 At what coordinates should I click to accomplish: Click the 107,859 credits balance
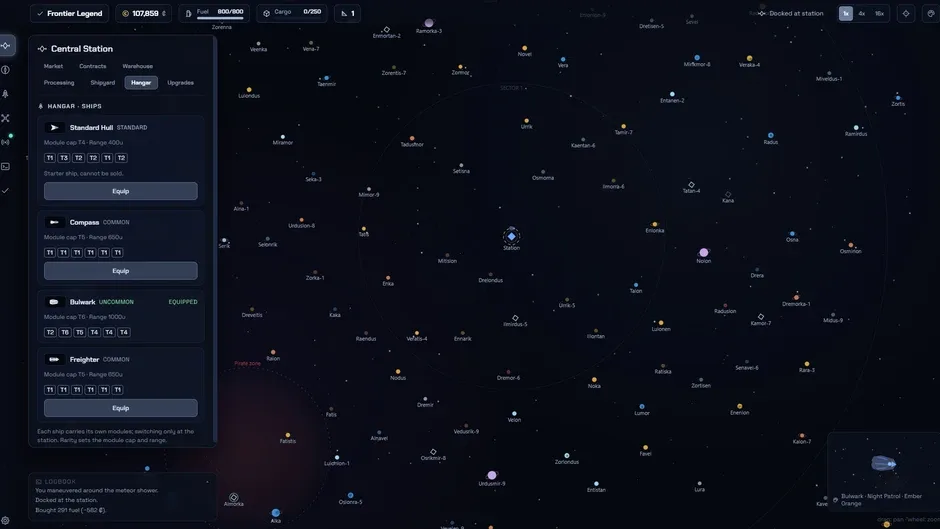[146, 13]
